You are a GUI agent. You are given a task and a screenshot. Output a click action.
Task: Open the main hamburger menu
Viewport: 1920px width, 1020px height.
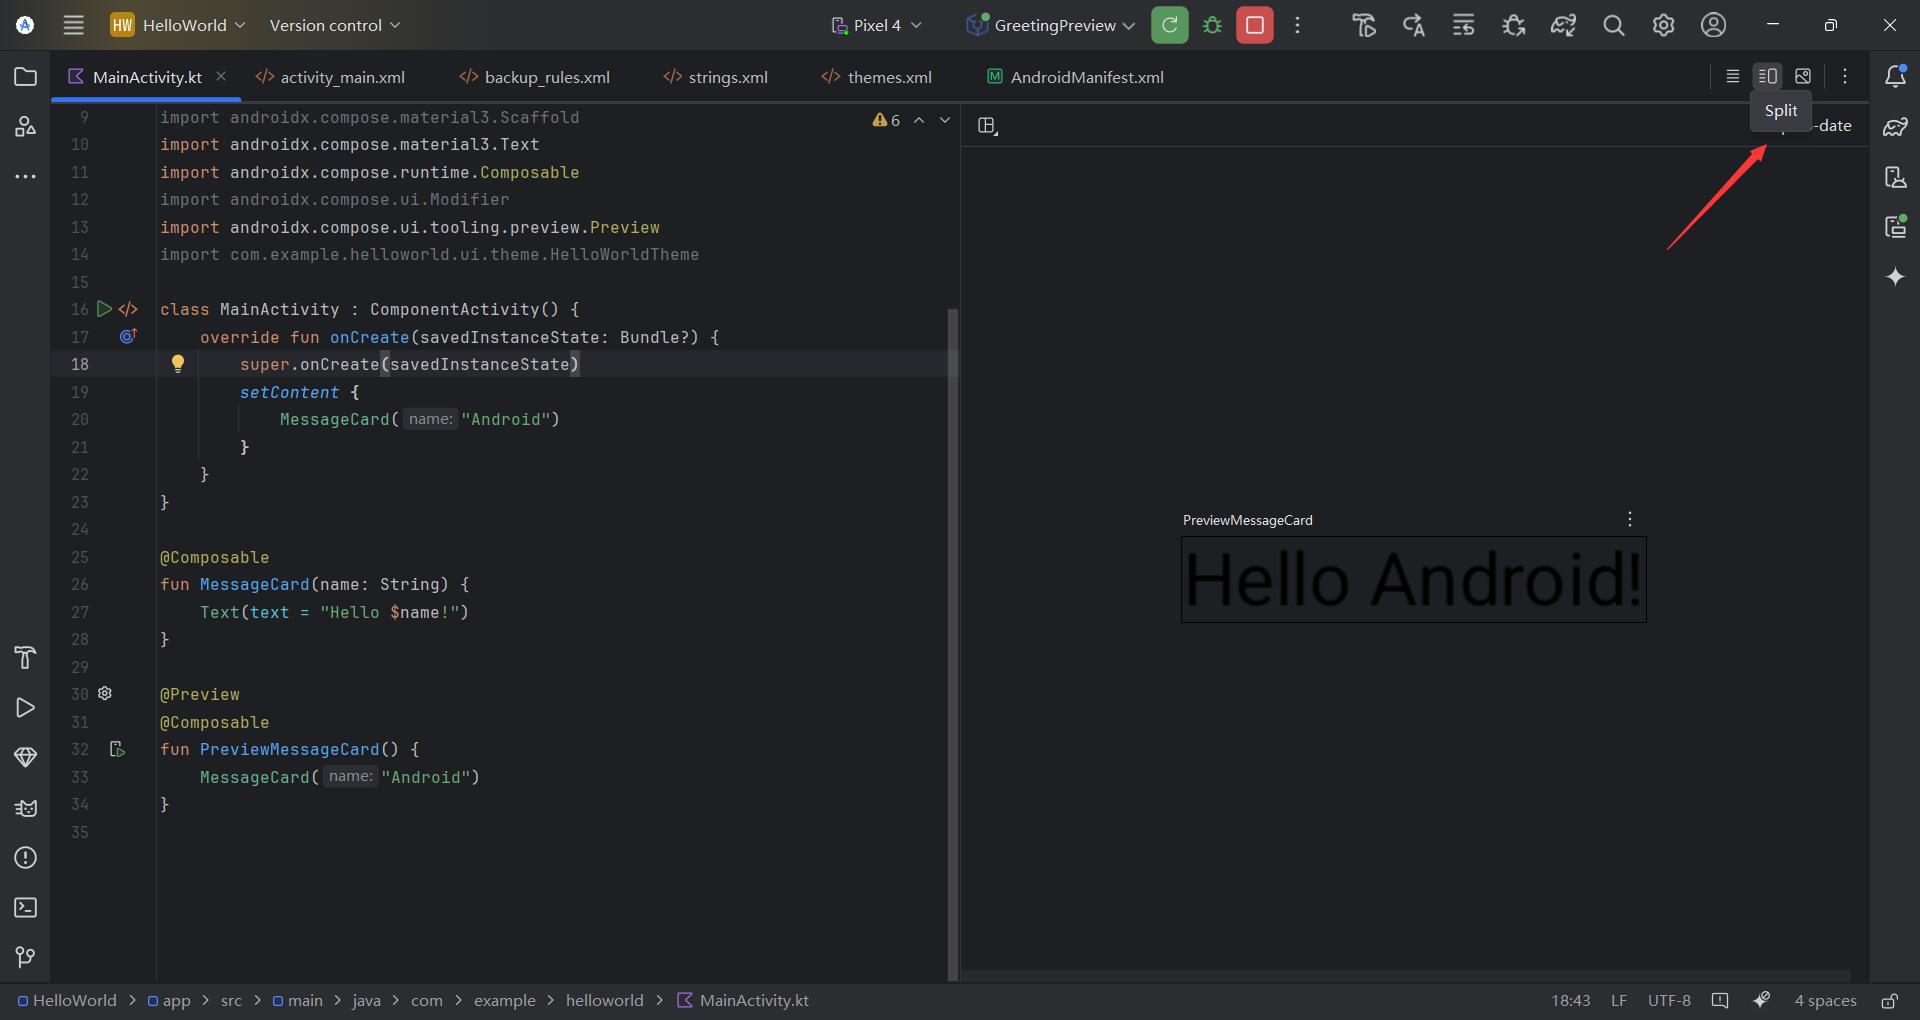click(73, 25)
